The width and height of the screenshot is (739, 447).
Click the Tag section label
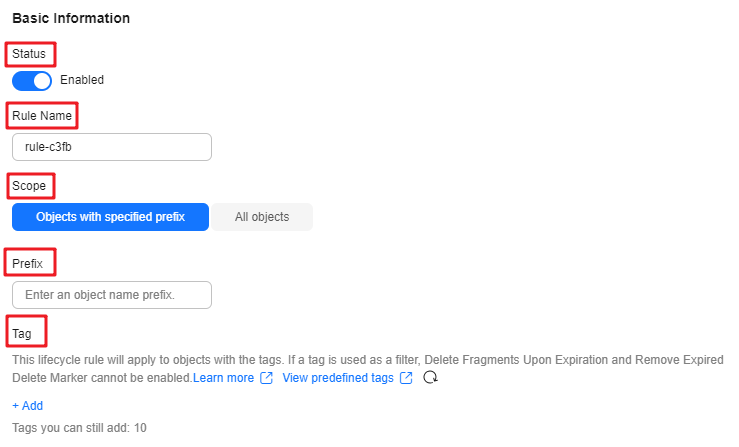point(22,333)
